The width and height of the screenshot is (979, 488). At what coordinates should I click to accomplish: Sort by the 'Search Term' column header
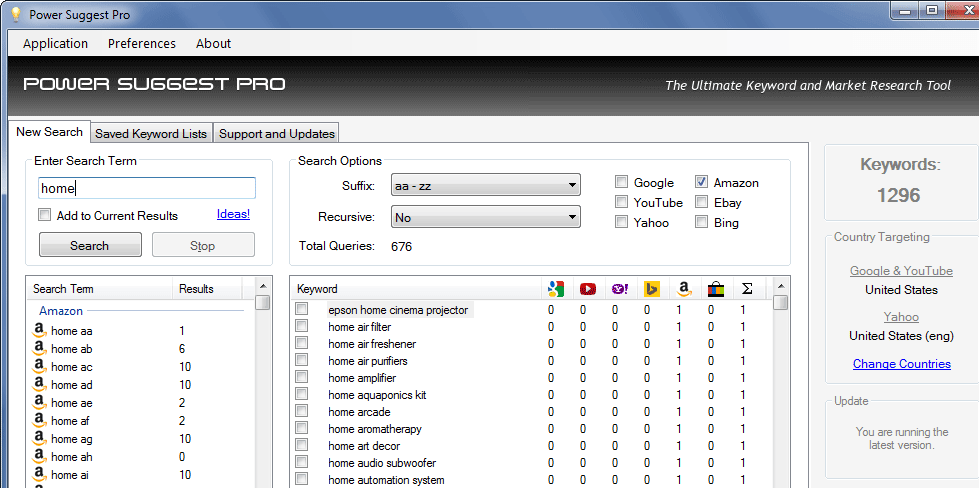101,289
